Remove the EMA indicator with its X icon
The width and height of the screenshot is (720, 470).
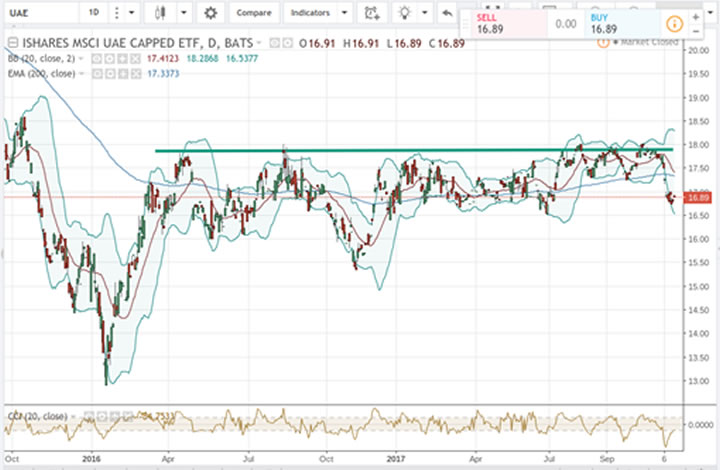tap(135, 74)
